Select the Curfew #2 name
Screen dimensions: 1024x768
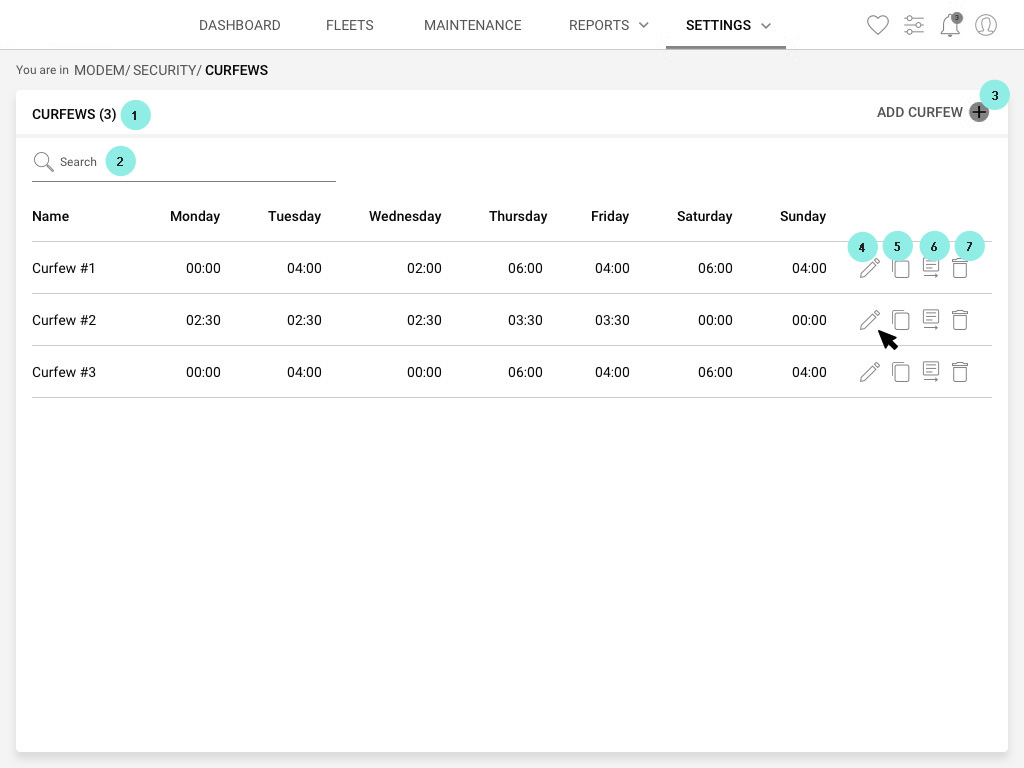click(63, 320)
